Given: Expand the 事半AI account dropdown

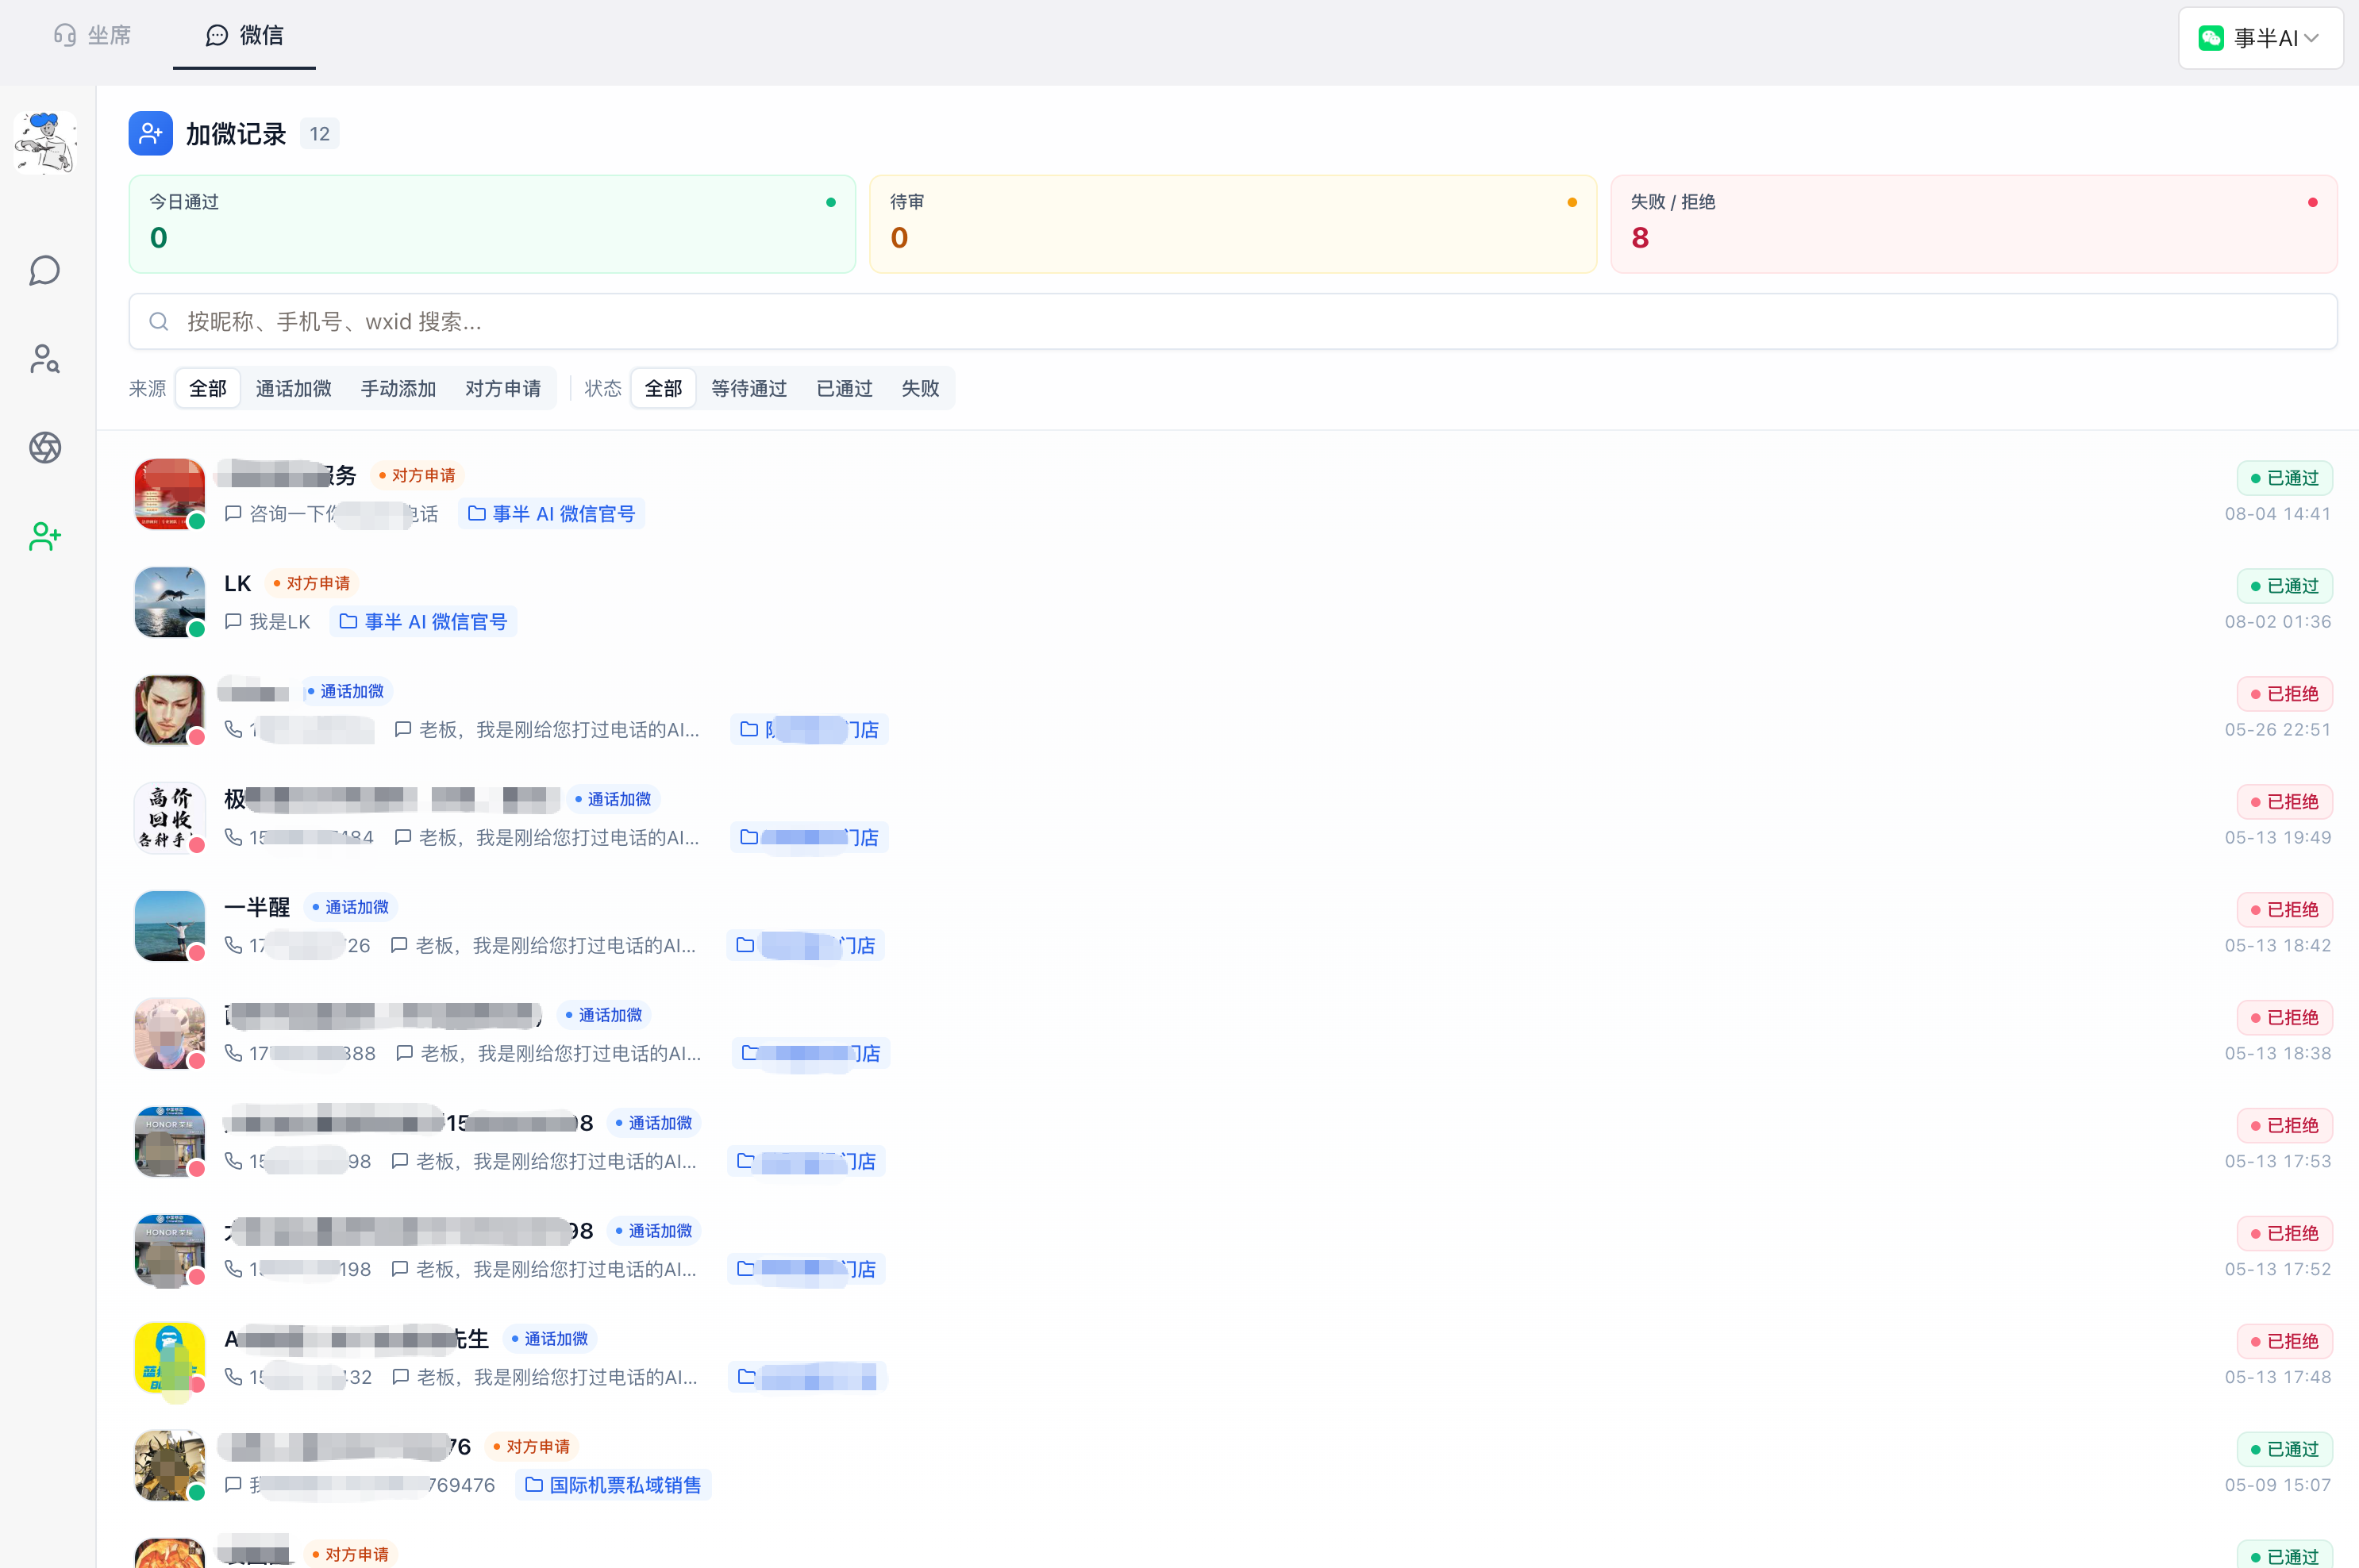Looking at the screenshot, I should (2260, 38).
